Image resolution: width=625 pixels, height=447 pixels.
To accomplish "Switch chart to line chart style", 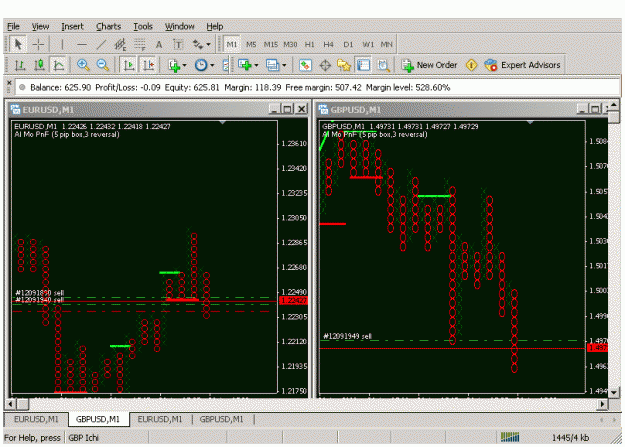I will 59,65.
